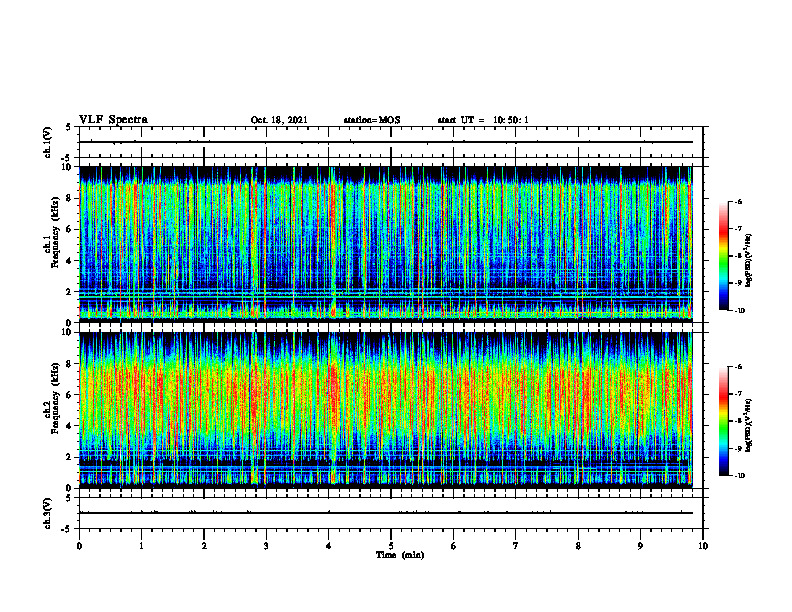Click the "ch.1(V)" axis label of top waveform
This screenshot has height=612, width=792.
point(47,142)
